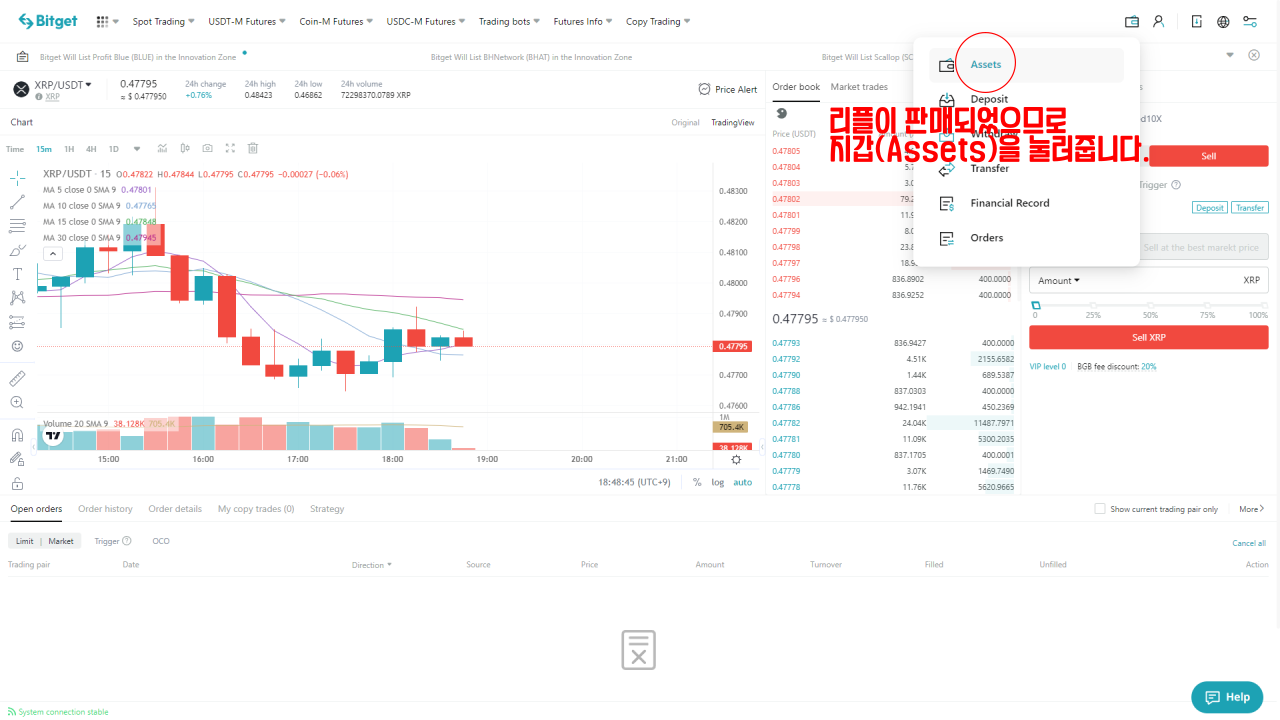Select the crosshair cursor tool

[17, 178]
